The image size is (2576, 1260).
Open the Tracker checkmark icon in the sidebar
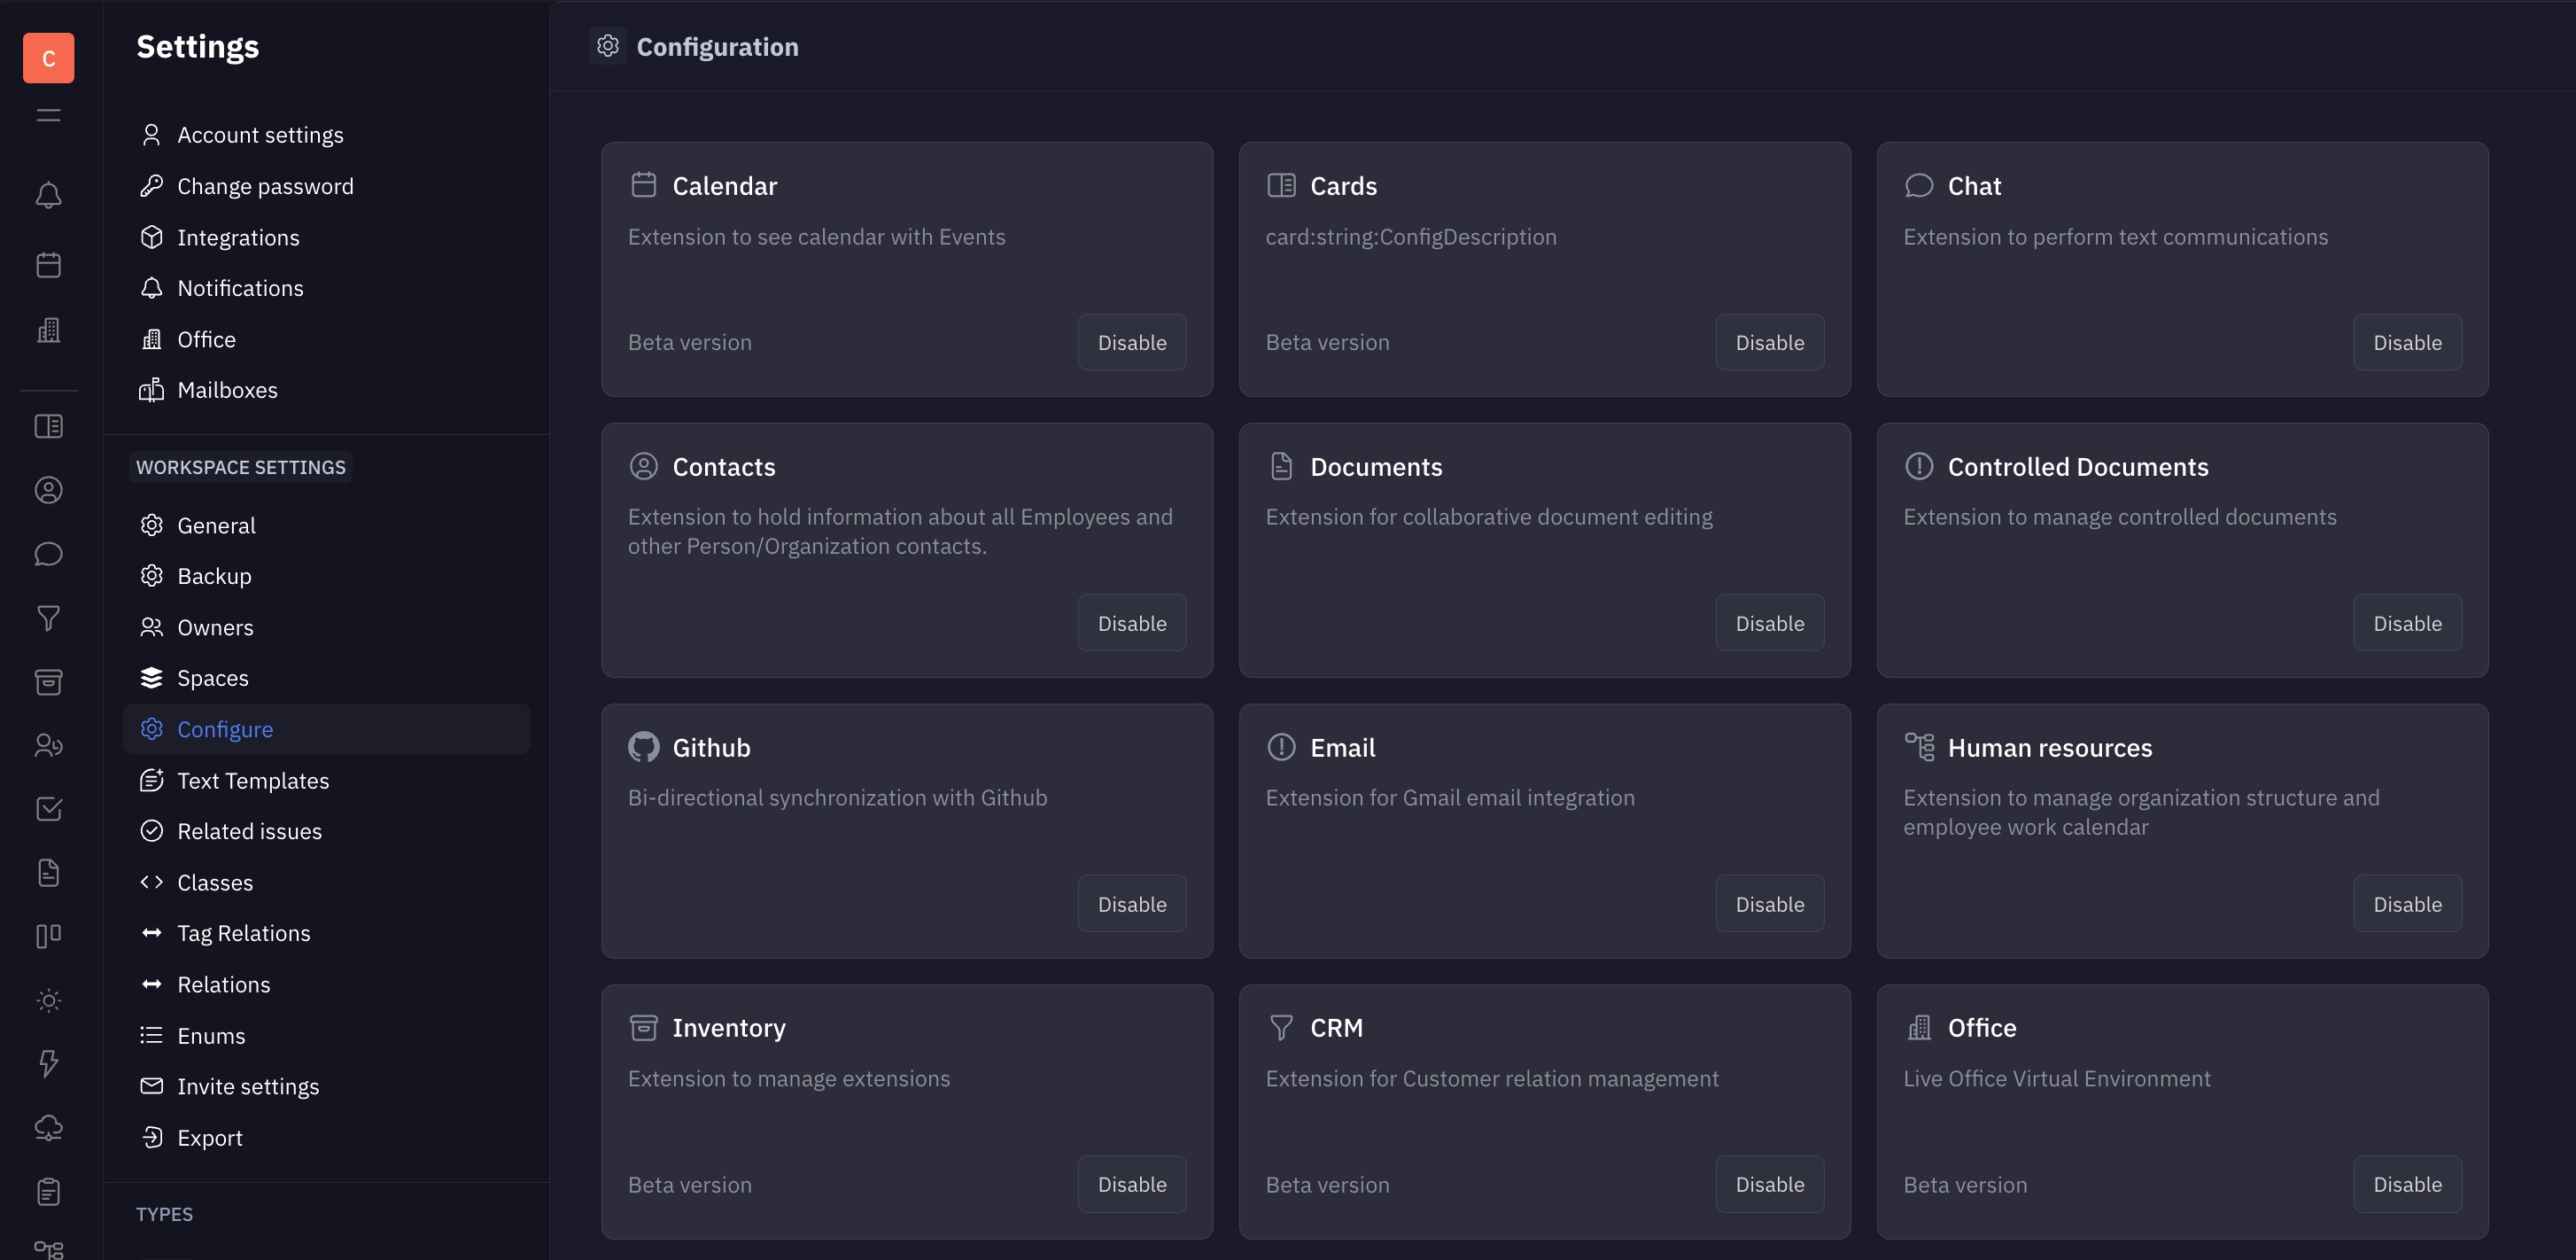click(x=48, y=809)
